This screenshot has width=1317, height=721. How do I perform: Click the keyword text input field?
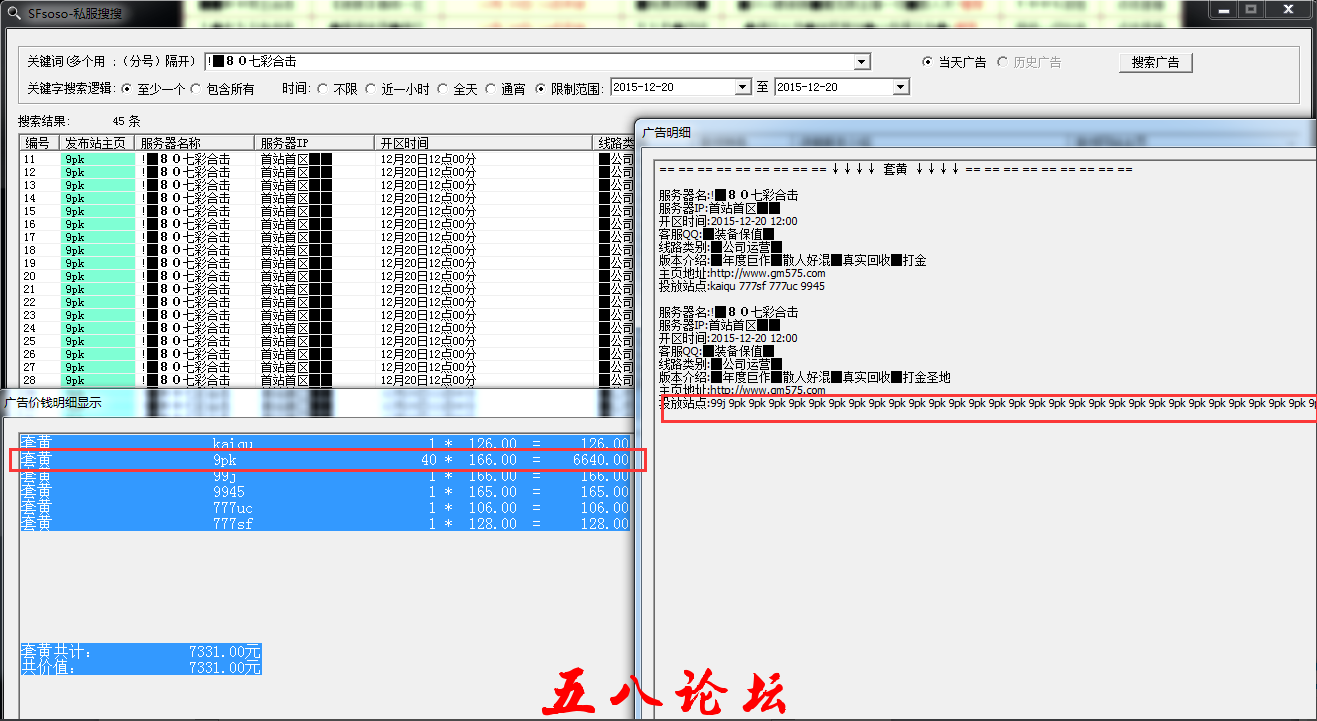pyautogui.click(x=530, y=62)
